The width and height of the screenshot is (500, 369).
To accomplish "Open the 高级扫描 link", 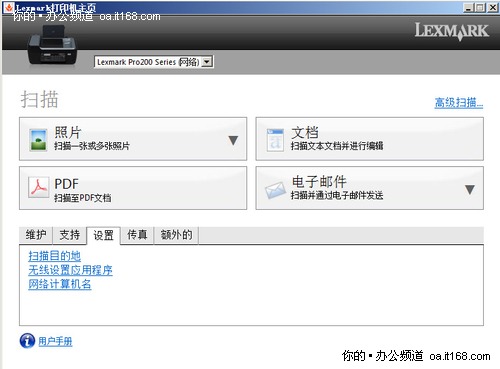I will [459, 102].
